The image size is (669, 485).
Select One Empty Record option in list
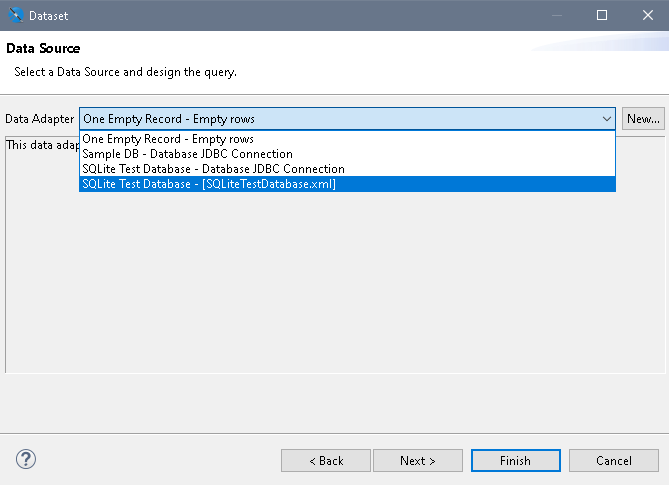168,139
